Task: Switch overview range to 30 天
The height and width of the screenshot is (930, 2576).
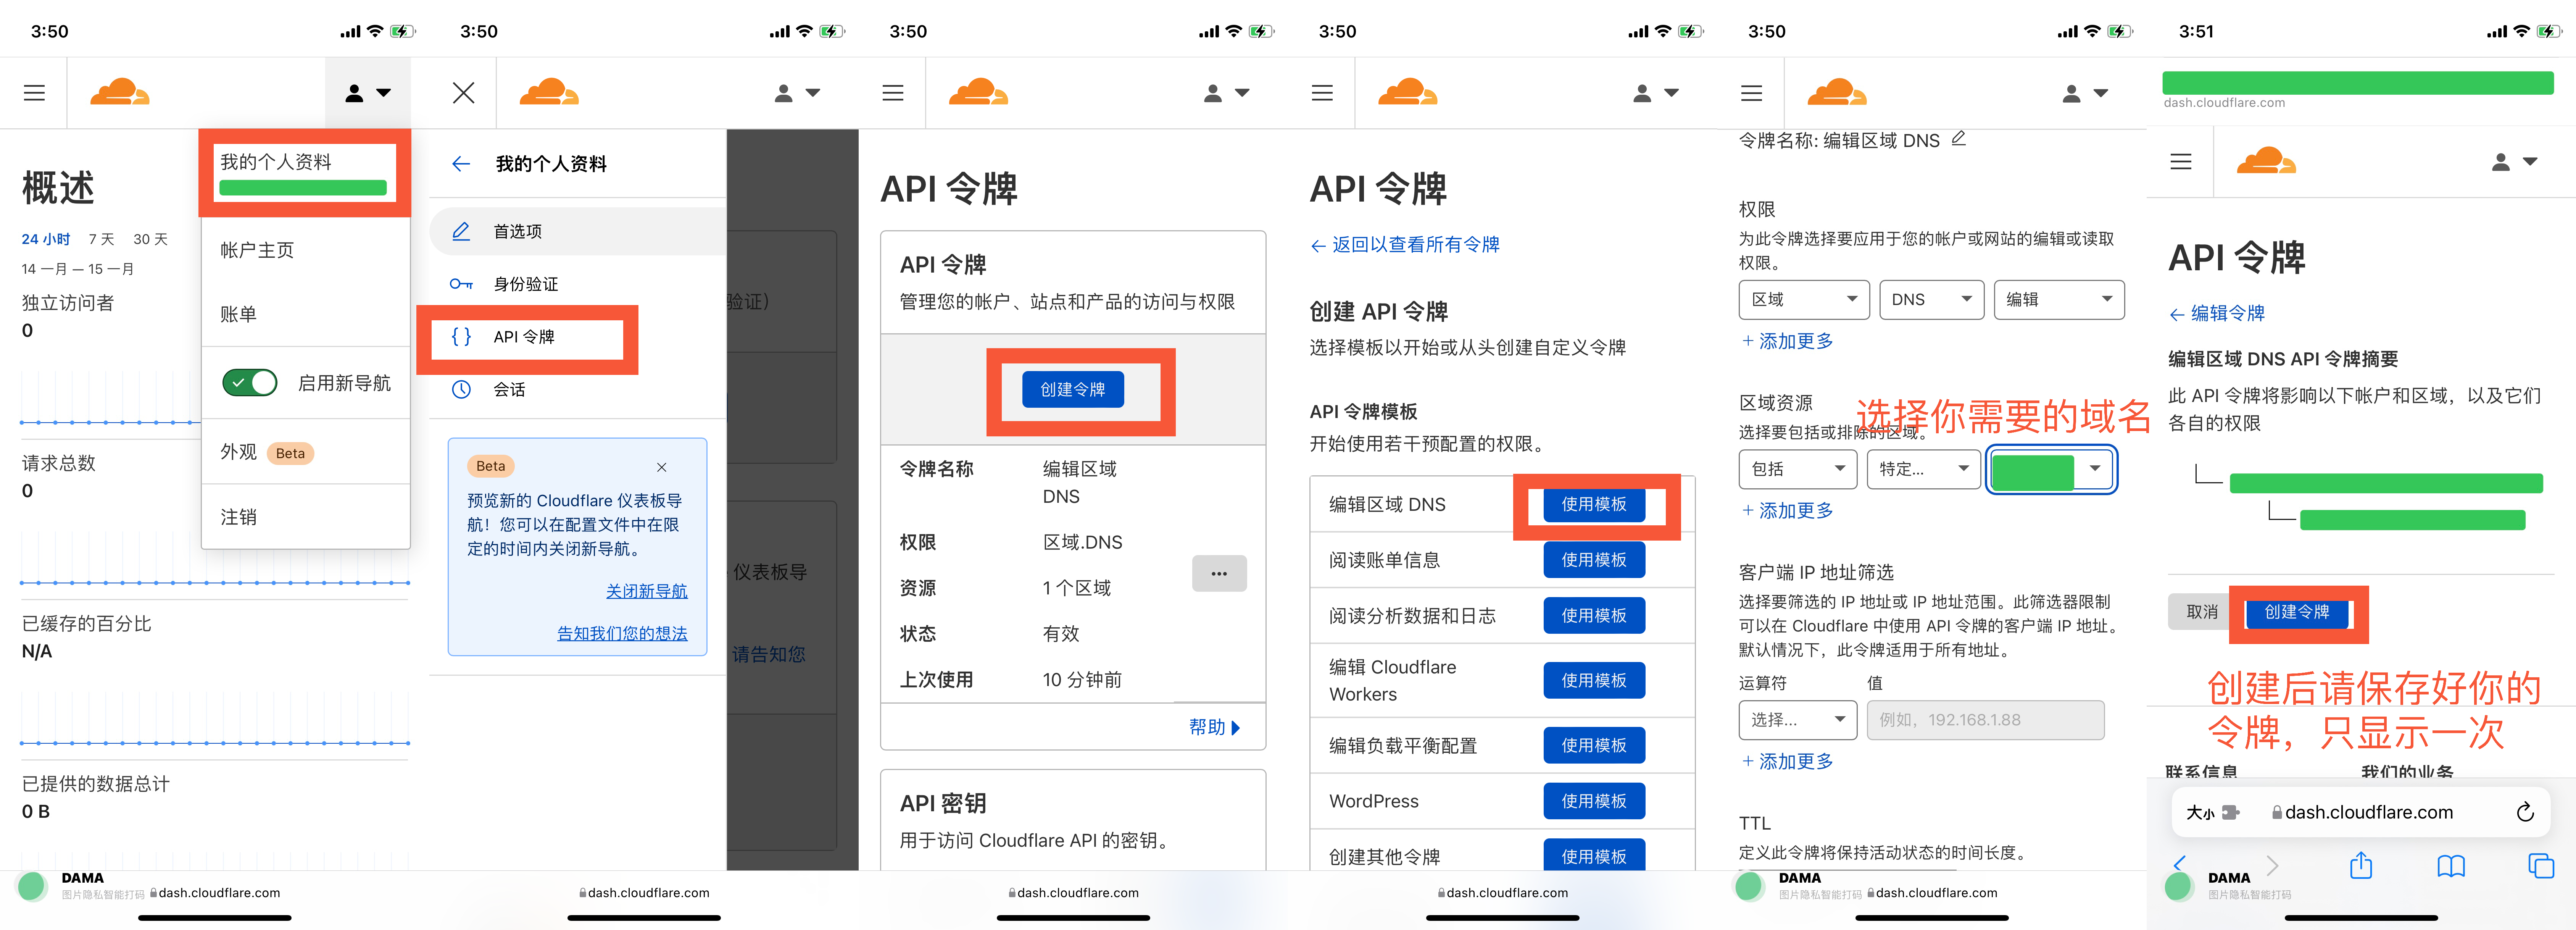Action: pyautogui.click(x=150, y=239)
